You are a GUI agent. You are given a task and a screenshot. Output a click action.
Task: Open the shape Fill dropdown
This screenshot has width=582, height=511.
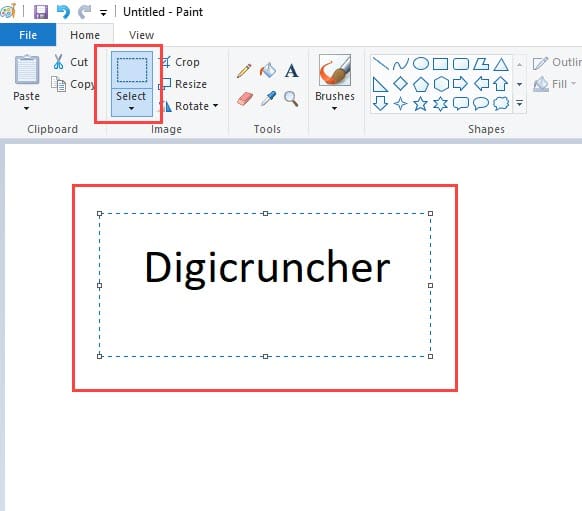[x=555, y=84]
